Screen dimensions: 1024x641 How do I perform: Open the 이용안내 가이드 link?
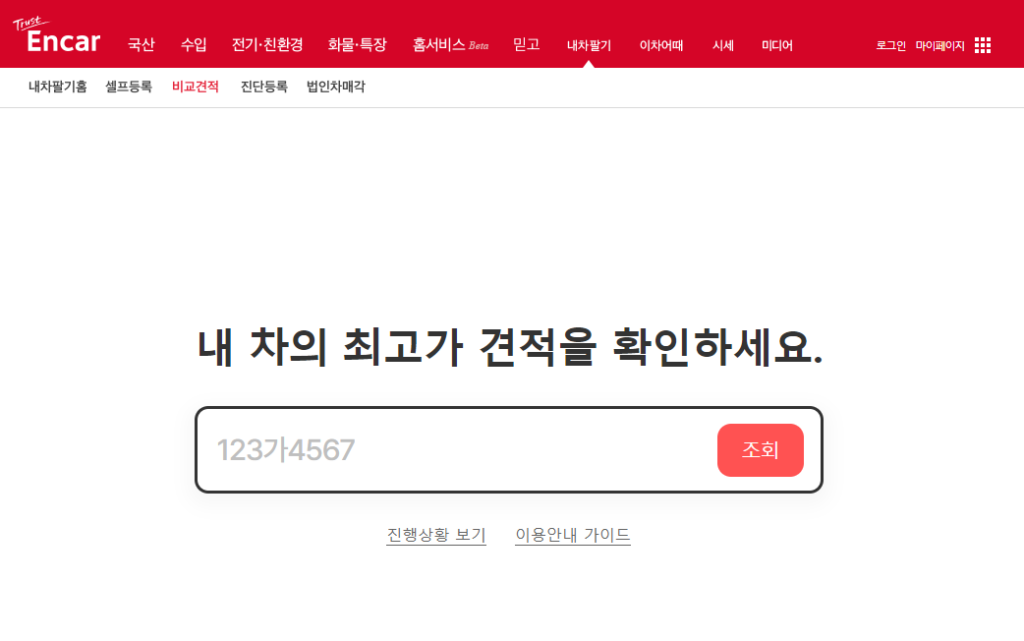pyautogui.click(x=573, y=535)
